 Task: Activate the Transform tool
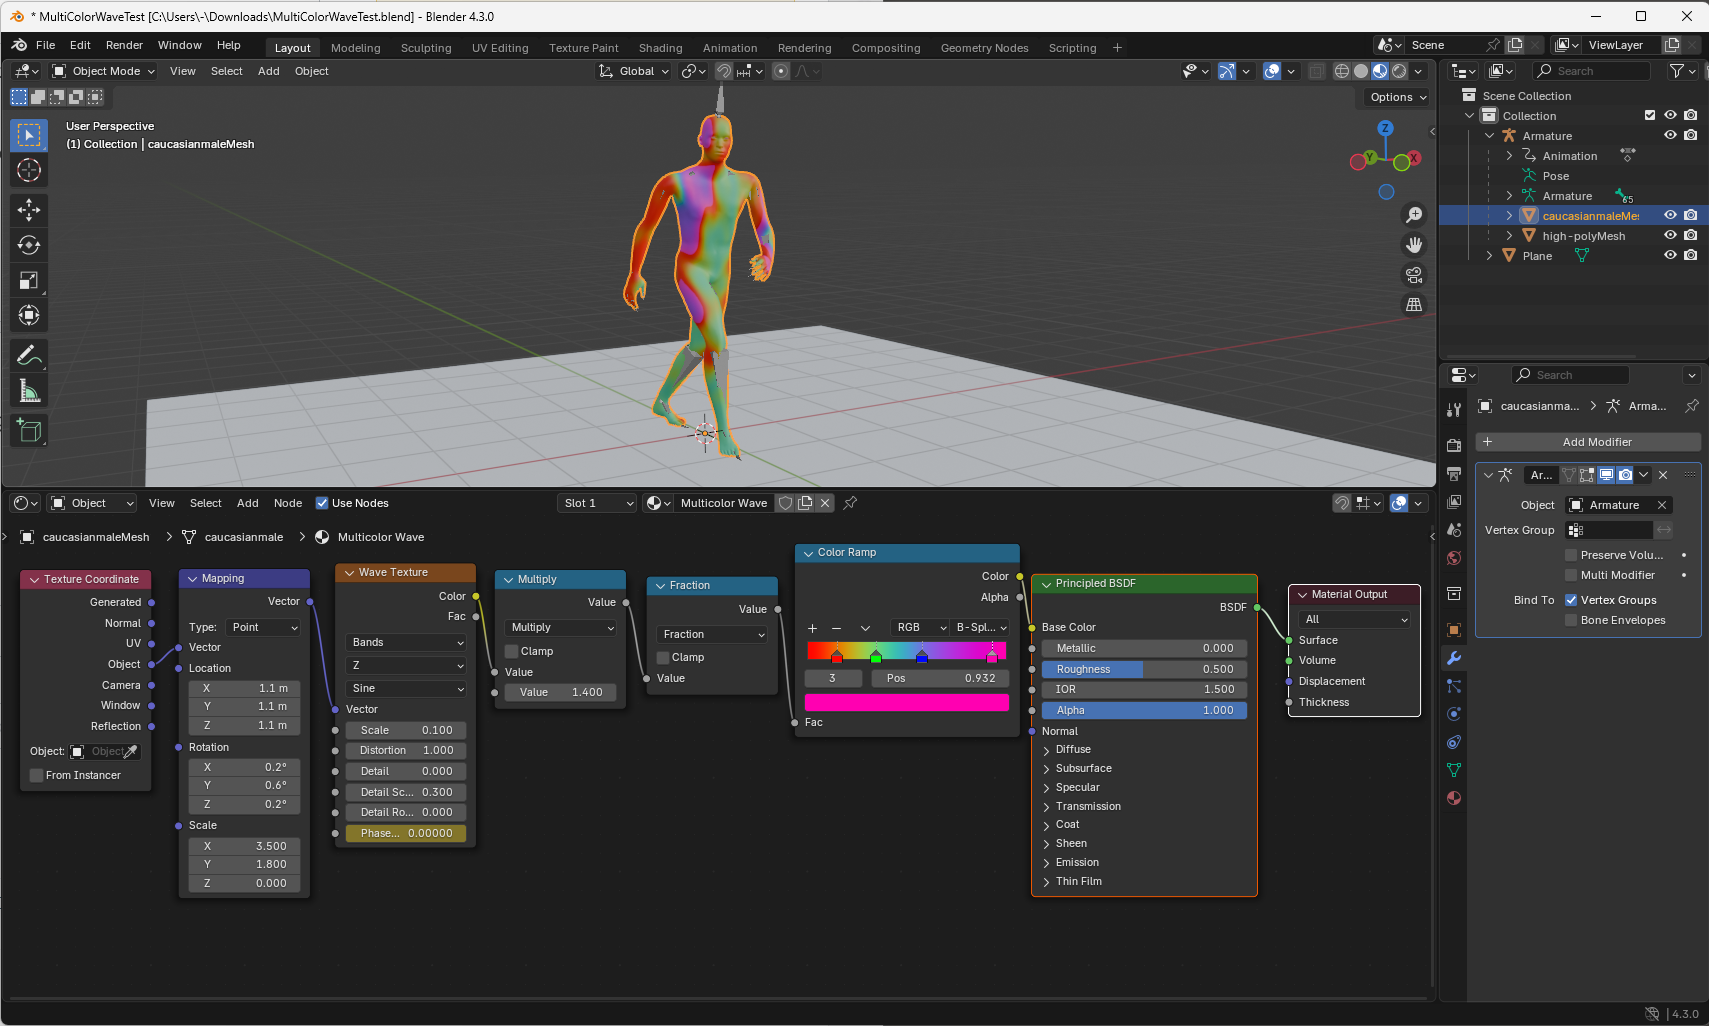click(x=29, y=316)
